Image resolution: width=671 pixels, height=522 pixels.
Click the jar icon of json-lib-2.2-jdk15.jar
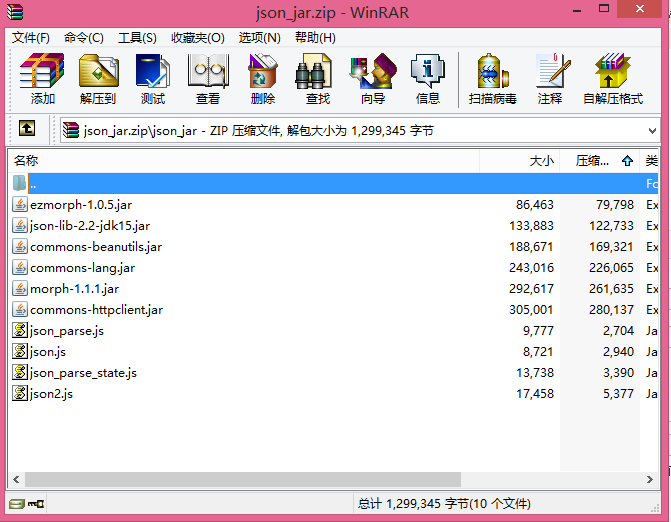[x=20, y=225]
